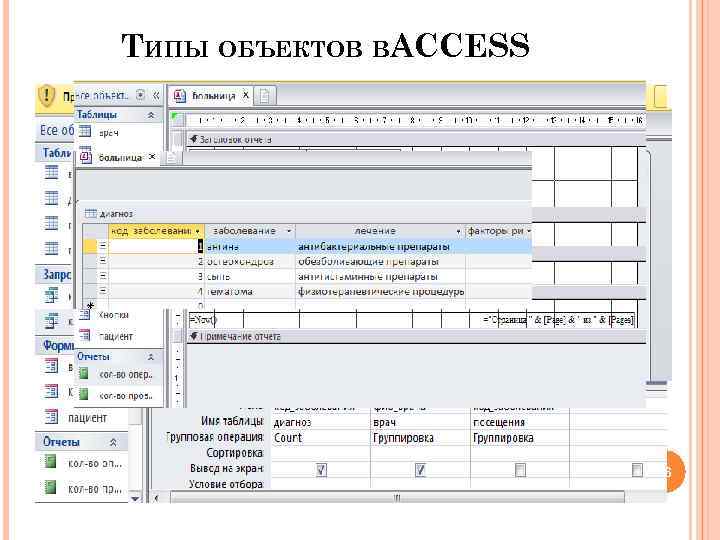
Task: Open the код_заболевания column filter dropdown
Action: click(198, 231)
